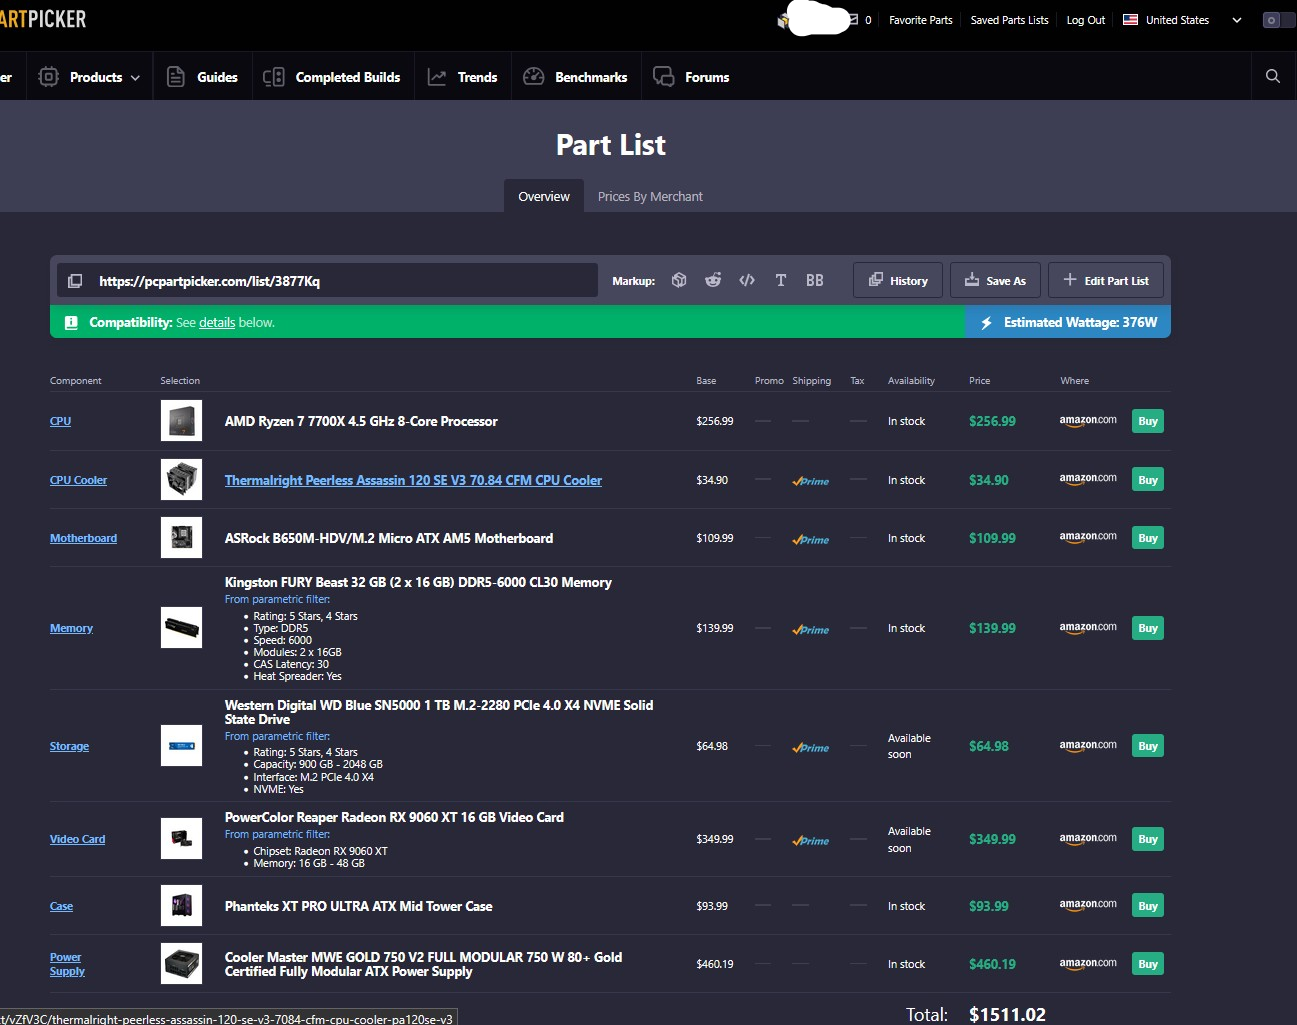This screenshot has width=1297, height=1025.
Task: Click the Log Out link
Action: (x=1086, y=20)
